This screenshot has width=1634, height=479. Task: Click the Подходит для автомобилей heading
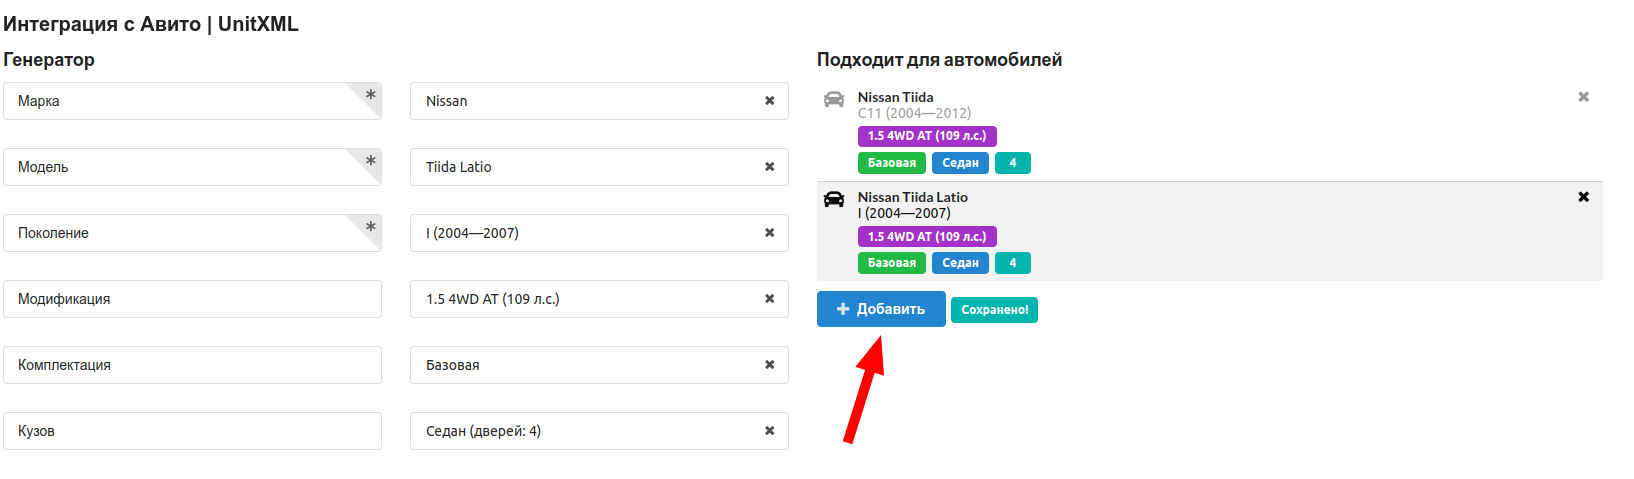pos(939,60)
